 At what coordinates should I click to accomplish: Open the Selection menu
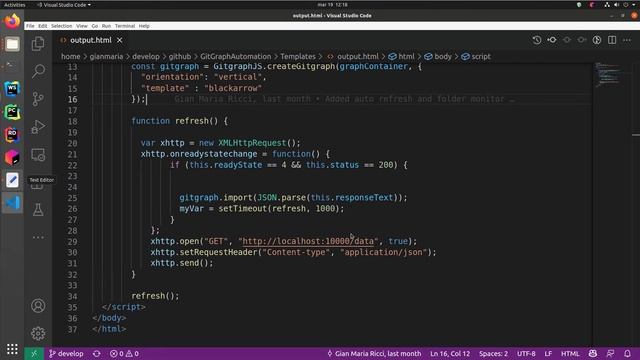click(x=61, y=26)
